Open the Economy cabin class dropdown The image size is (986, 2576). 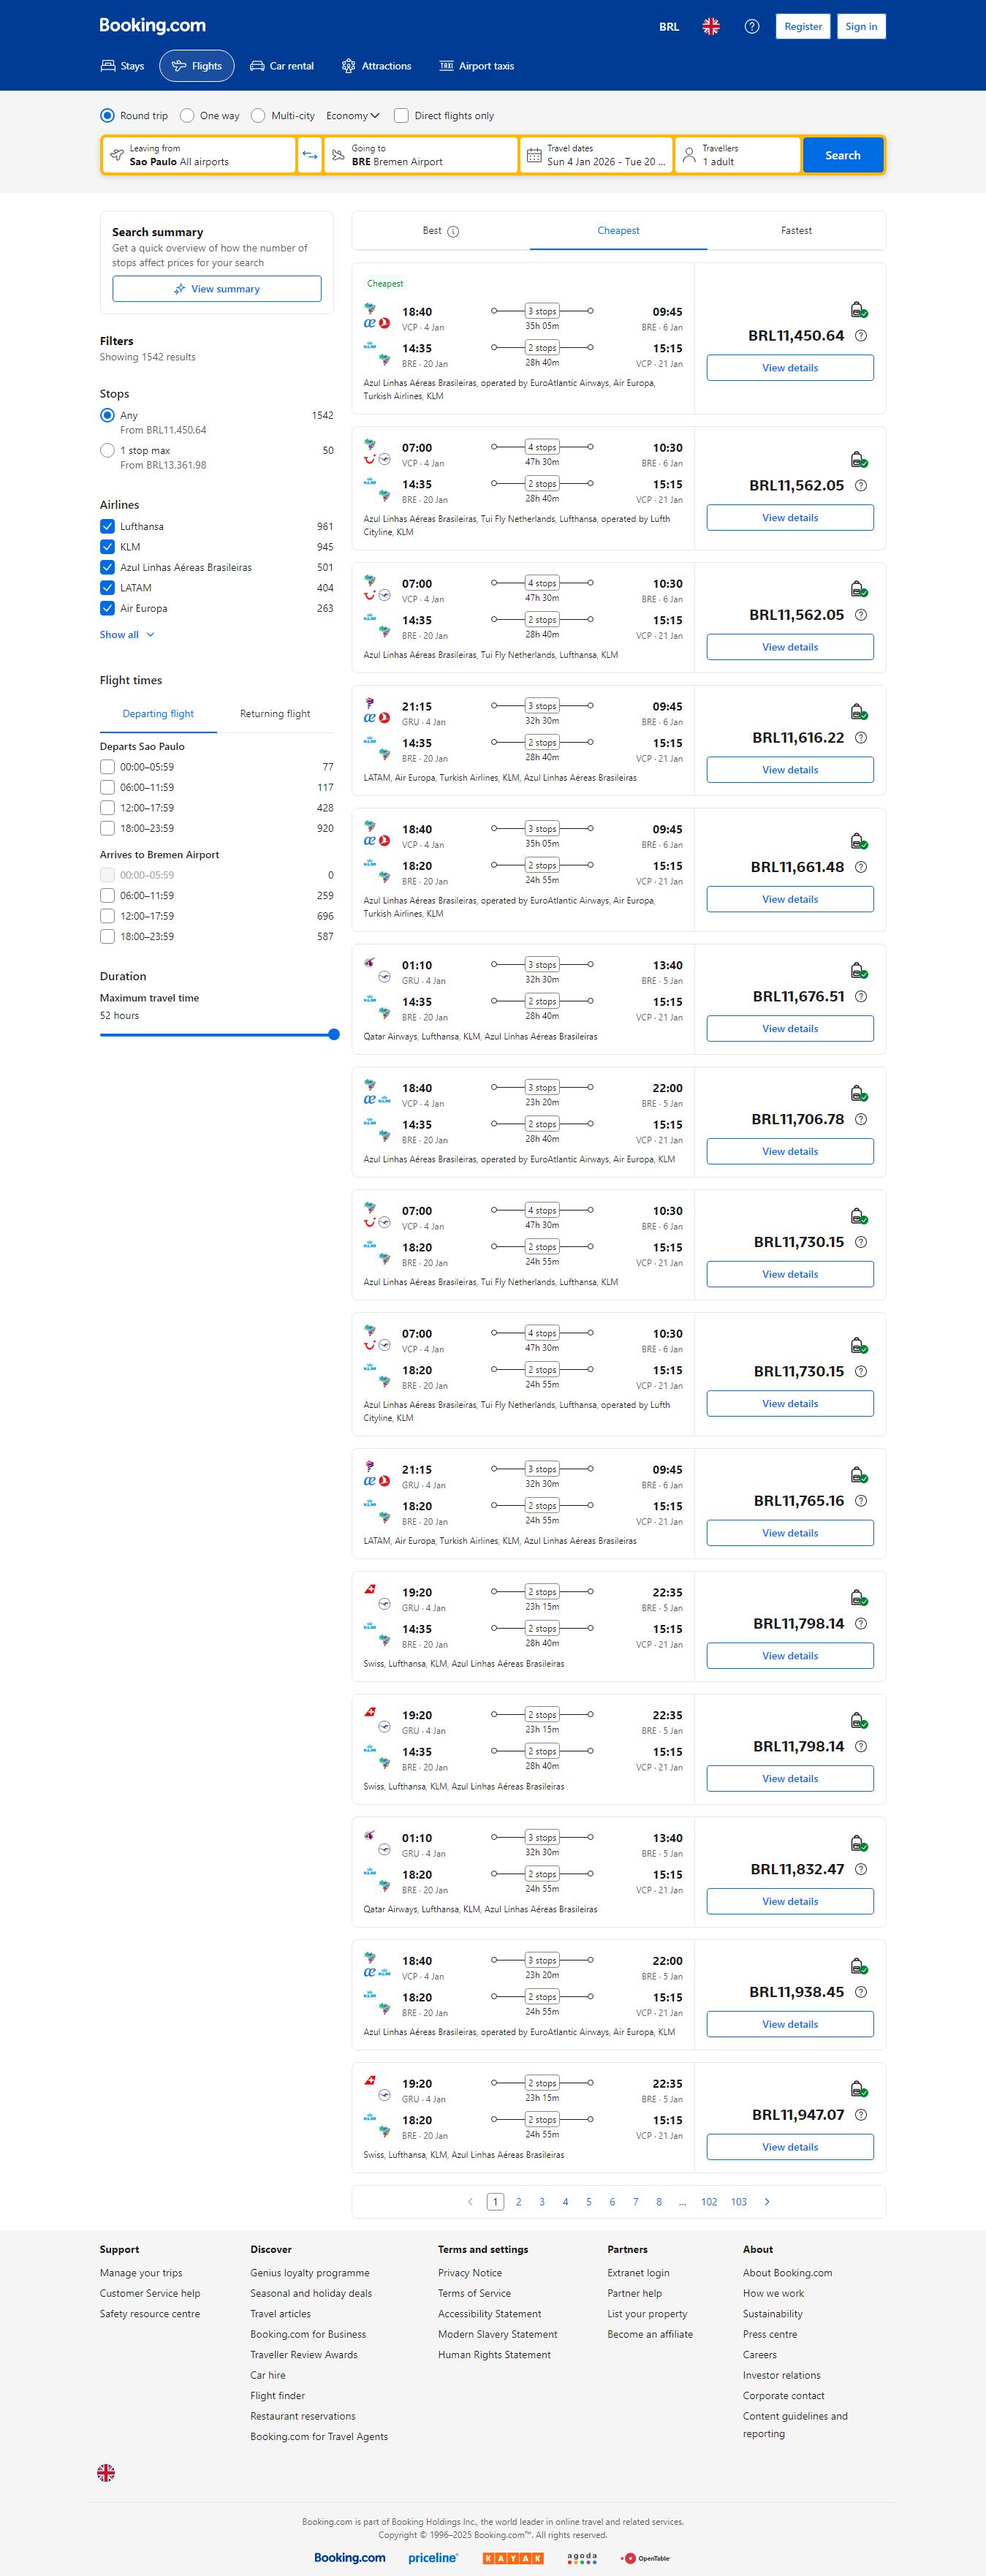coord(352,116)
